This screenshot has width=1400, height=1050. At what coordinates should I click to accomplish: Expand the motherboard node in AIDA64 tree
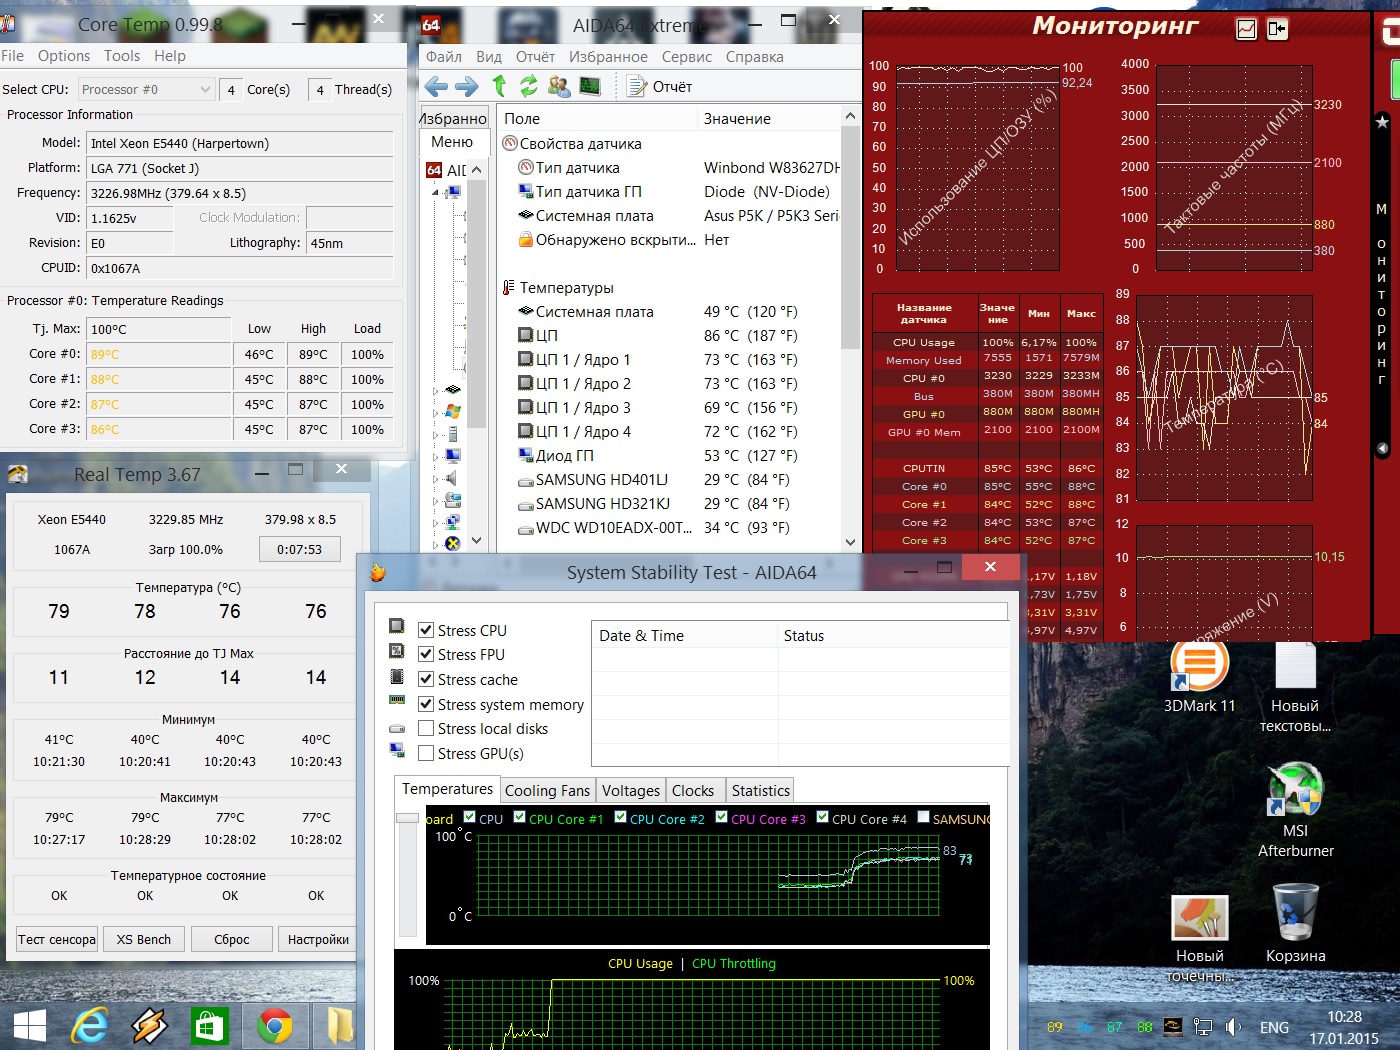(436, 390)
